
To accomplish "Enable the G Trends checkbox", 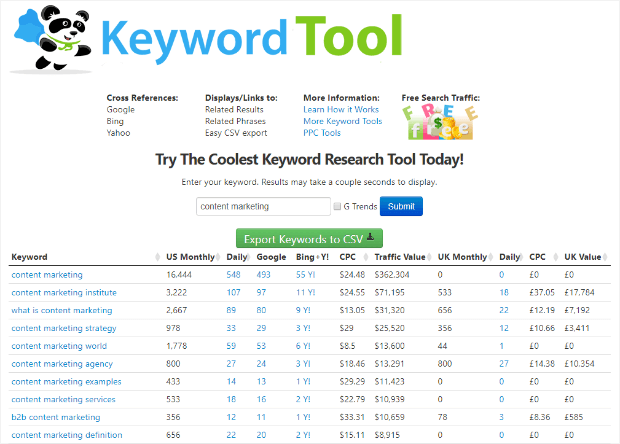I will pos(337,206).
